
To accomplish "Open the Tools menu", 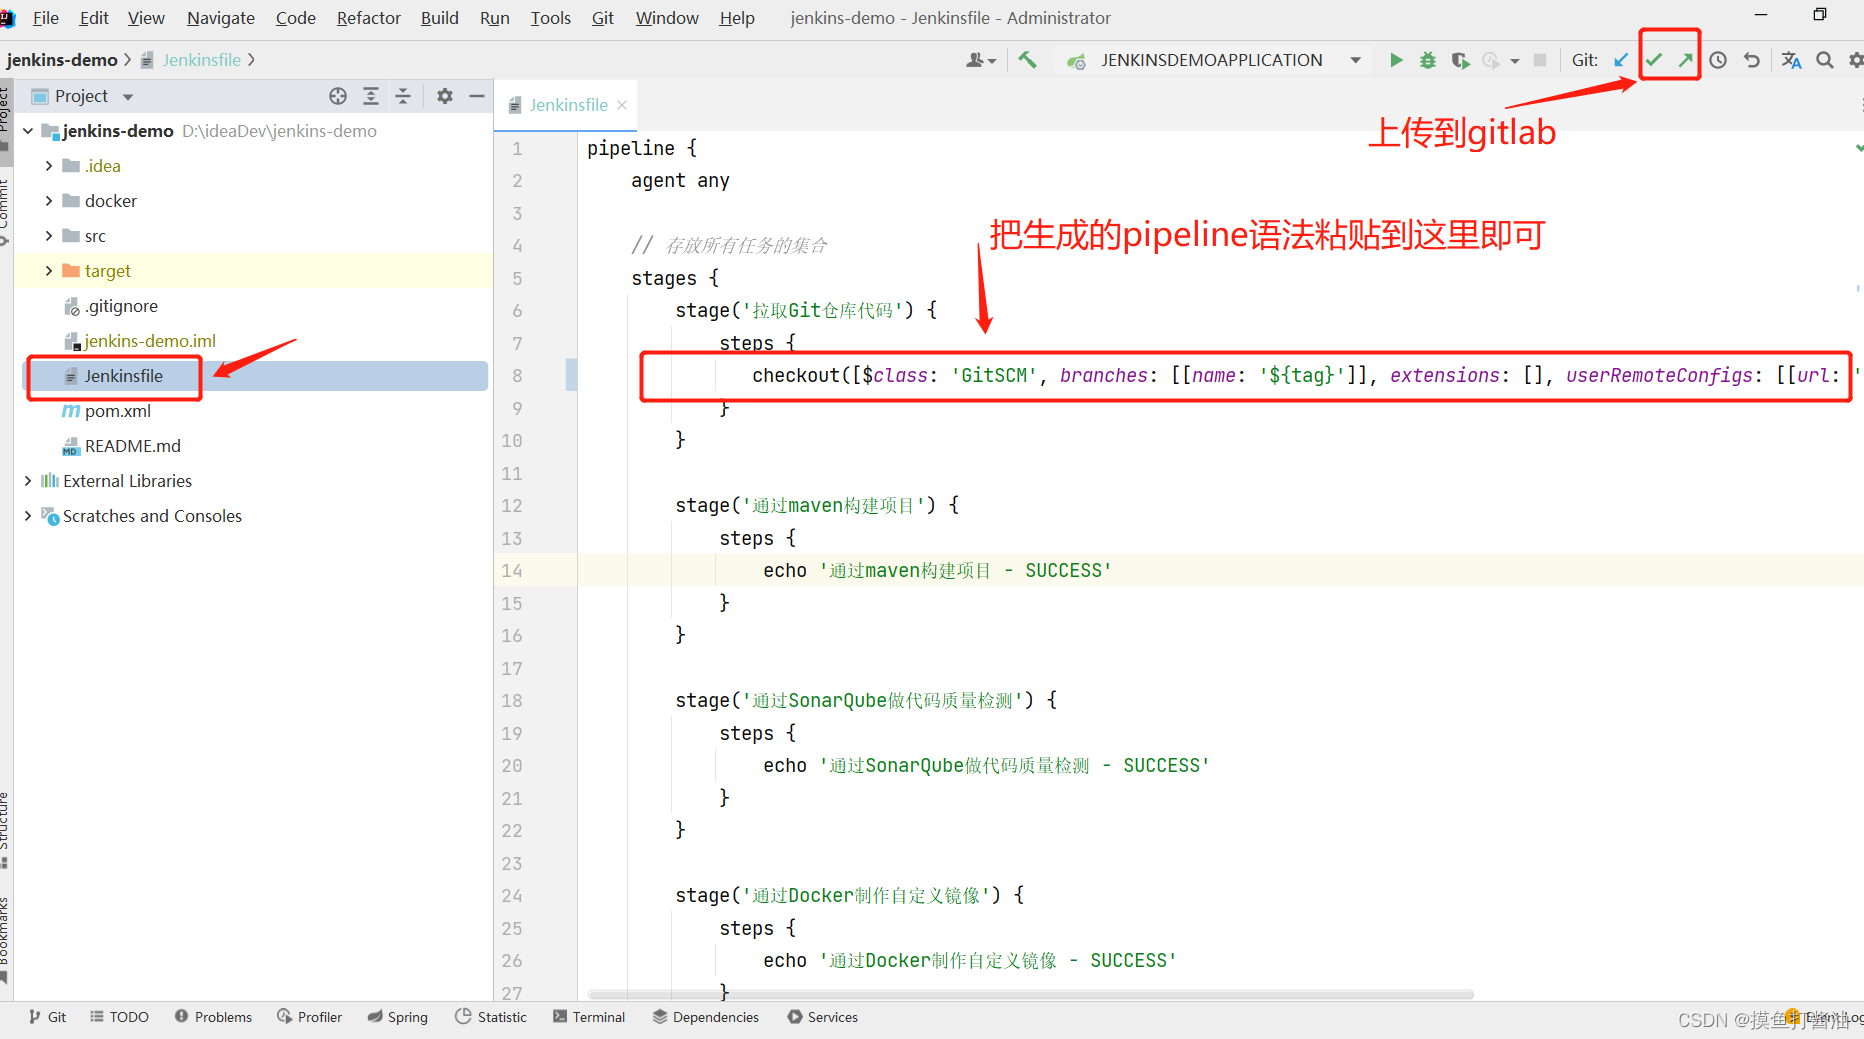I will pos(551,18).
